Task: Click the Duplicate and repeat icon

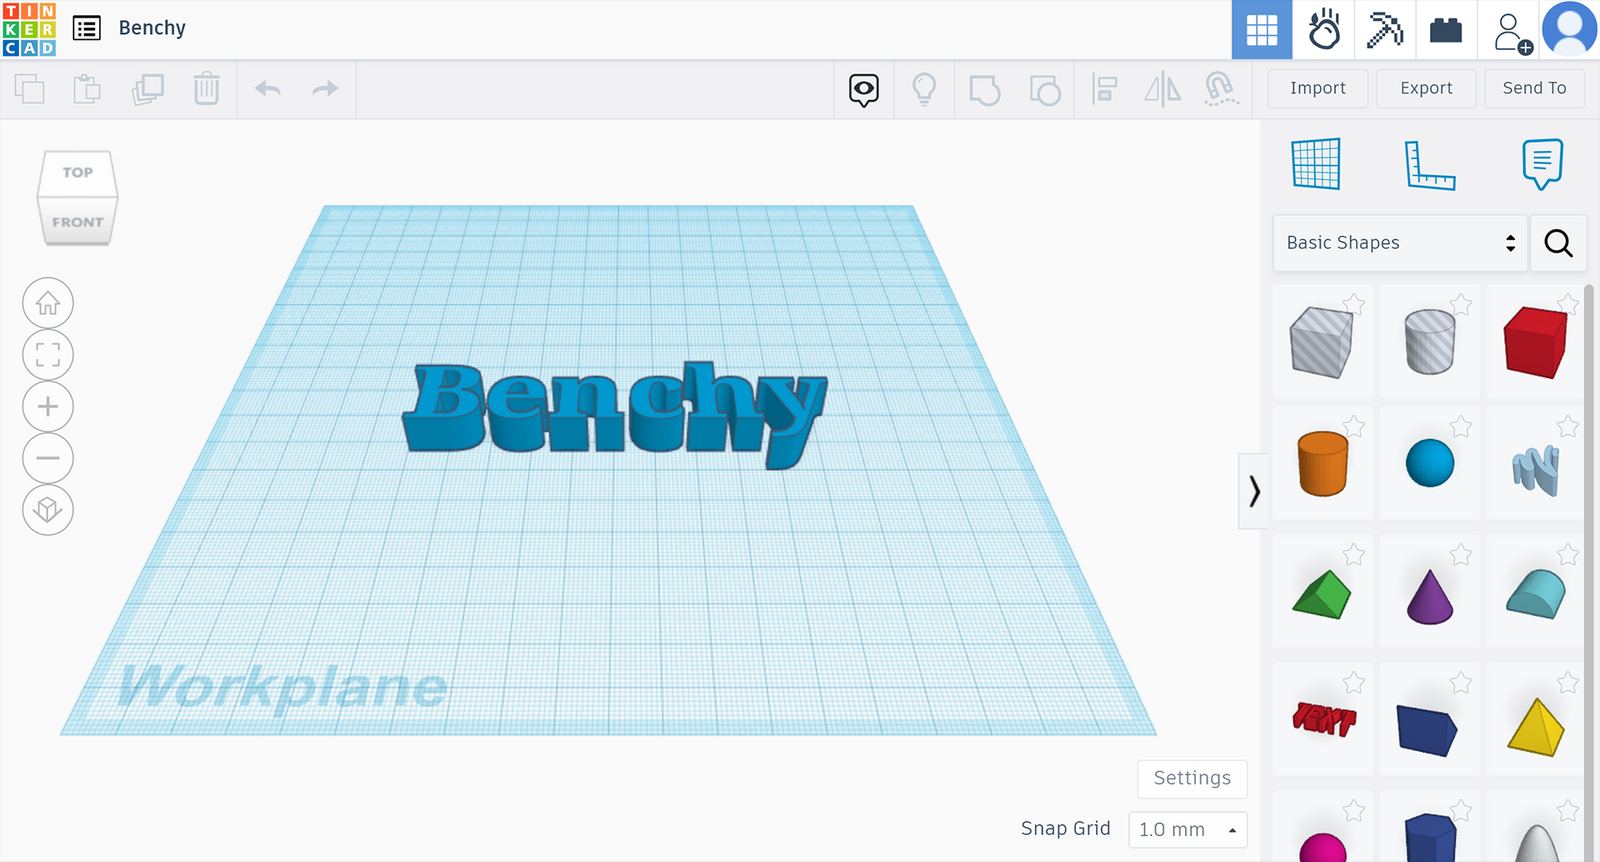Action: 148,89
